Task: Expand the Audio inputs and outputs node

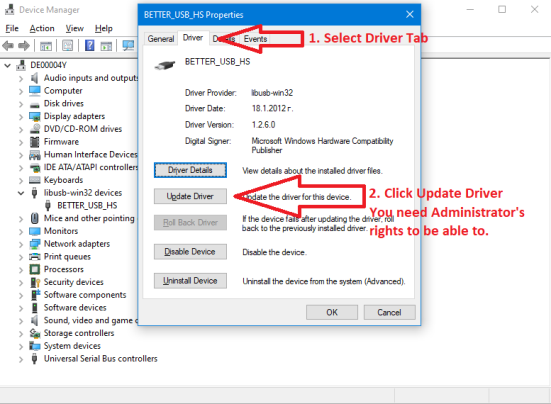Action: coord(21,78)
